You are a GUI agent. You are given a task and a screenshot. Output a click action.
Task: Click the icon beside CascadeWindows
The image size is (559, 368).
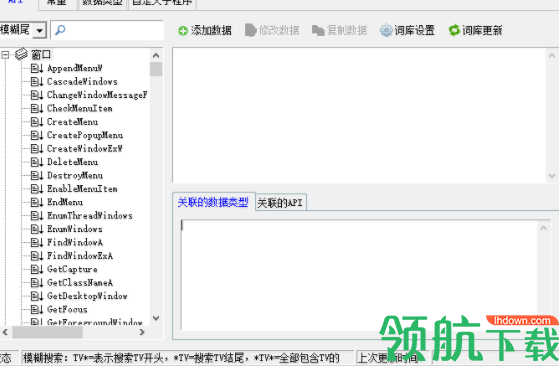37,82
